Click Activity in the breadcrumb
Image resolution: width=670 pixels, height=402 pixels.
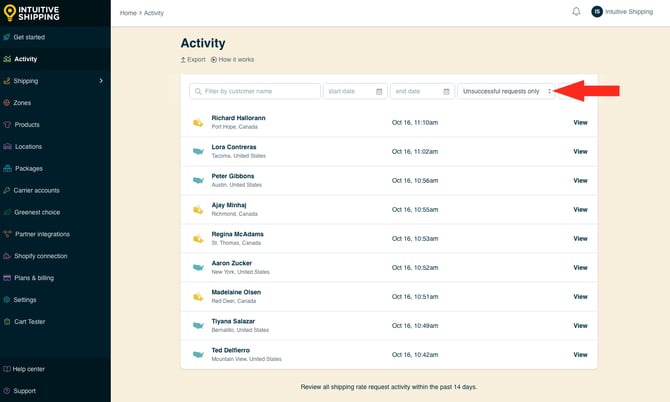[154, 13]
